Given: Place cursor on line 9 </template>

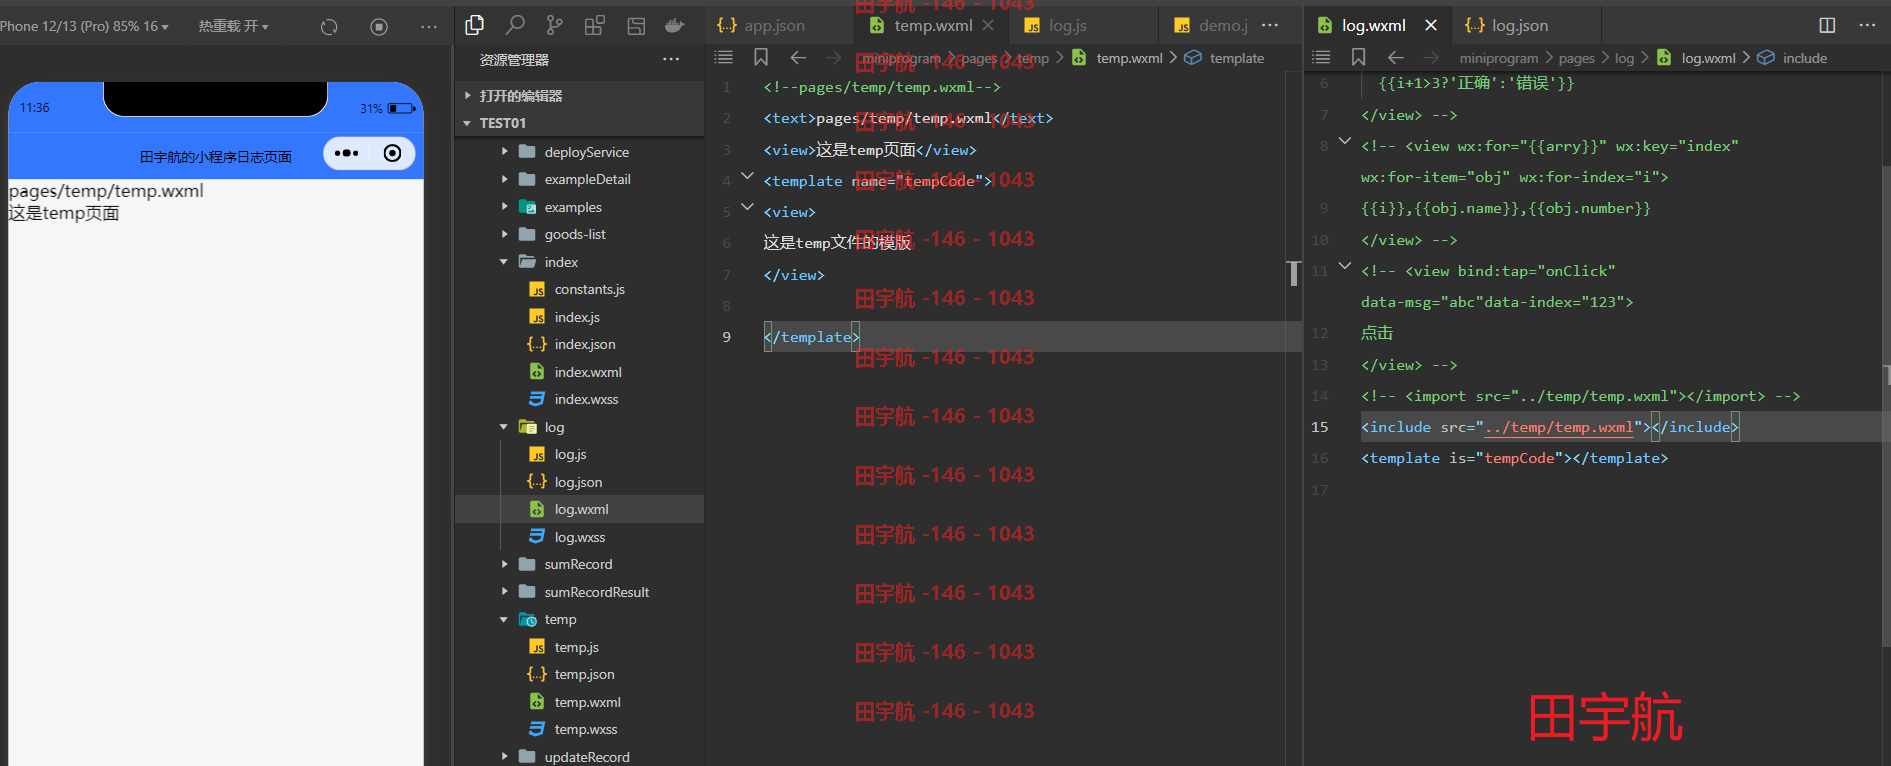Looking at the screenshot, I should [811, 337].
